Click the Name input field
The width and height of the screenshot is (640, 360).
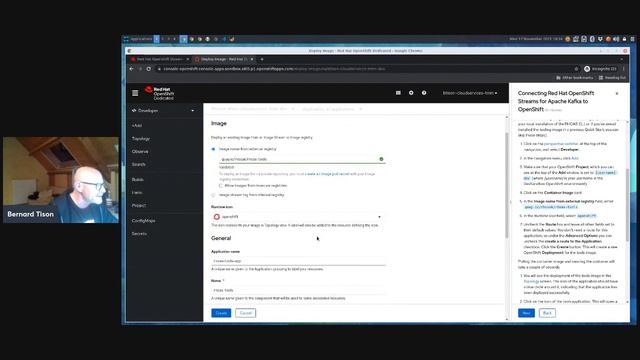click(298, 290)
